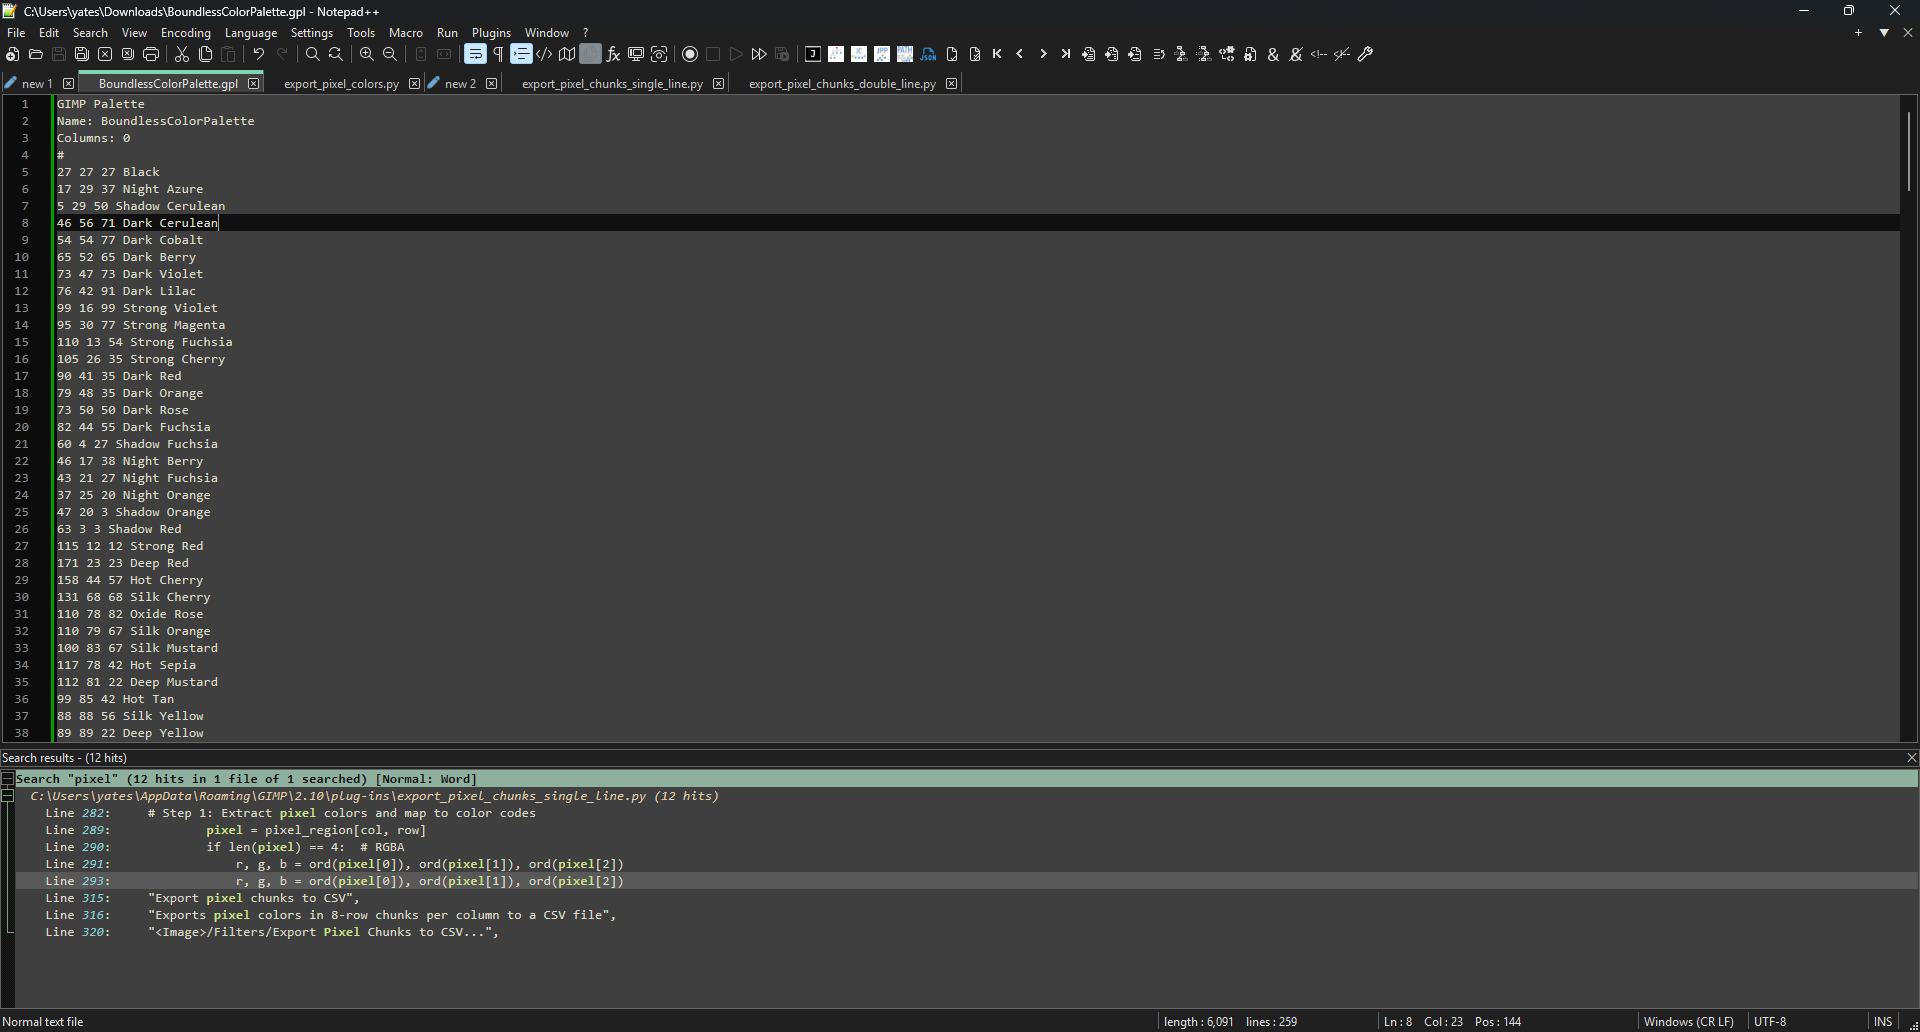
Task: Create a new document with toolbar icon
Action: click(x=13, y=54)
